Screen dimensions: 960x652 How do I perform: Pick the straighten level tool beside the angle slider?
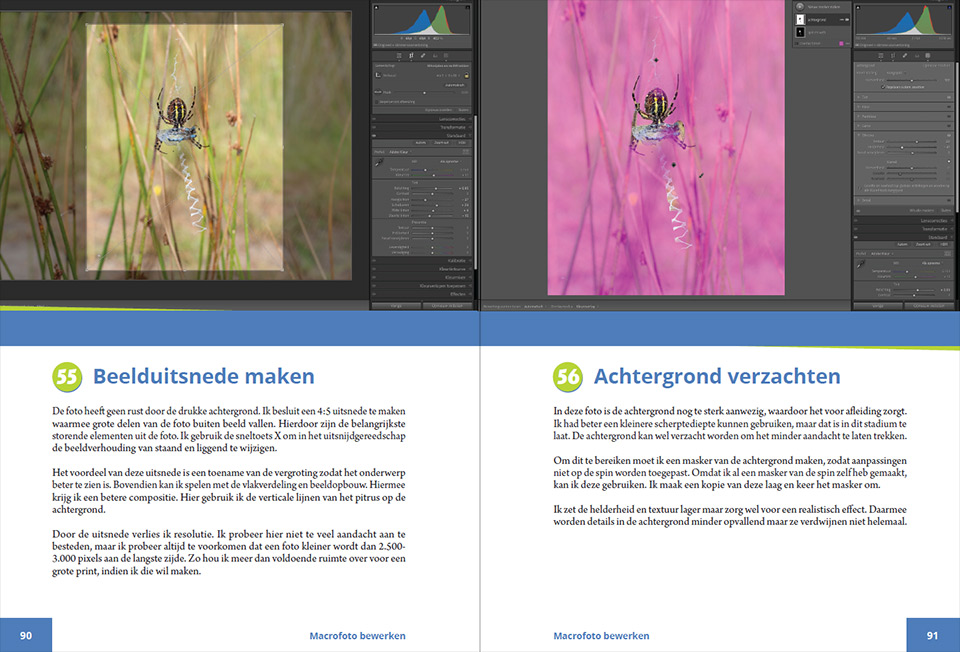(x=378, y=92)
